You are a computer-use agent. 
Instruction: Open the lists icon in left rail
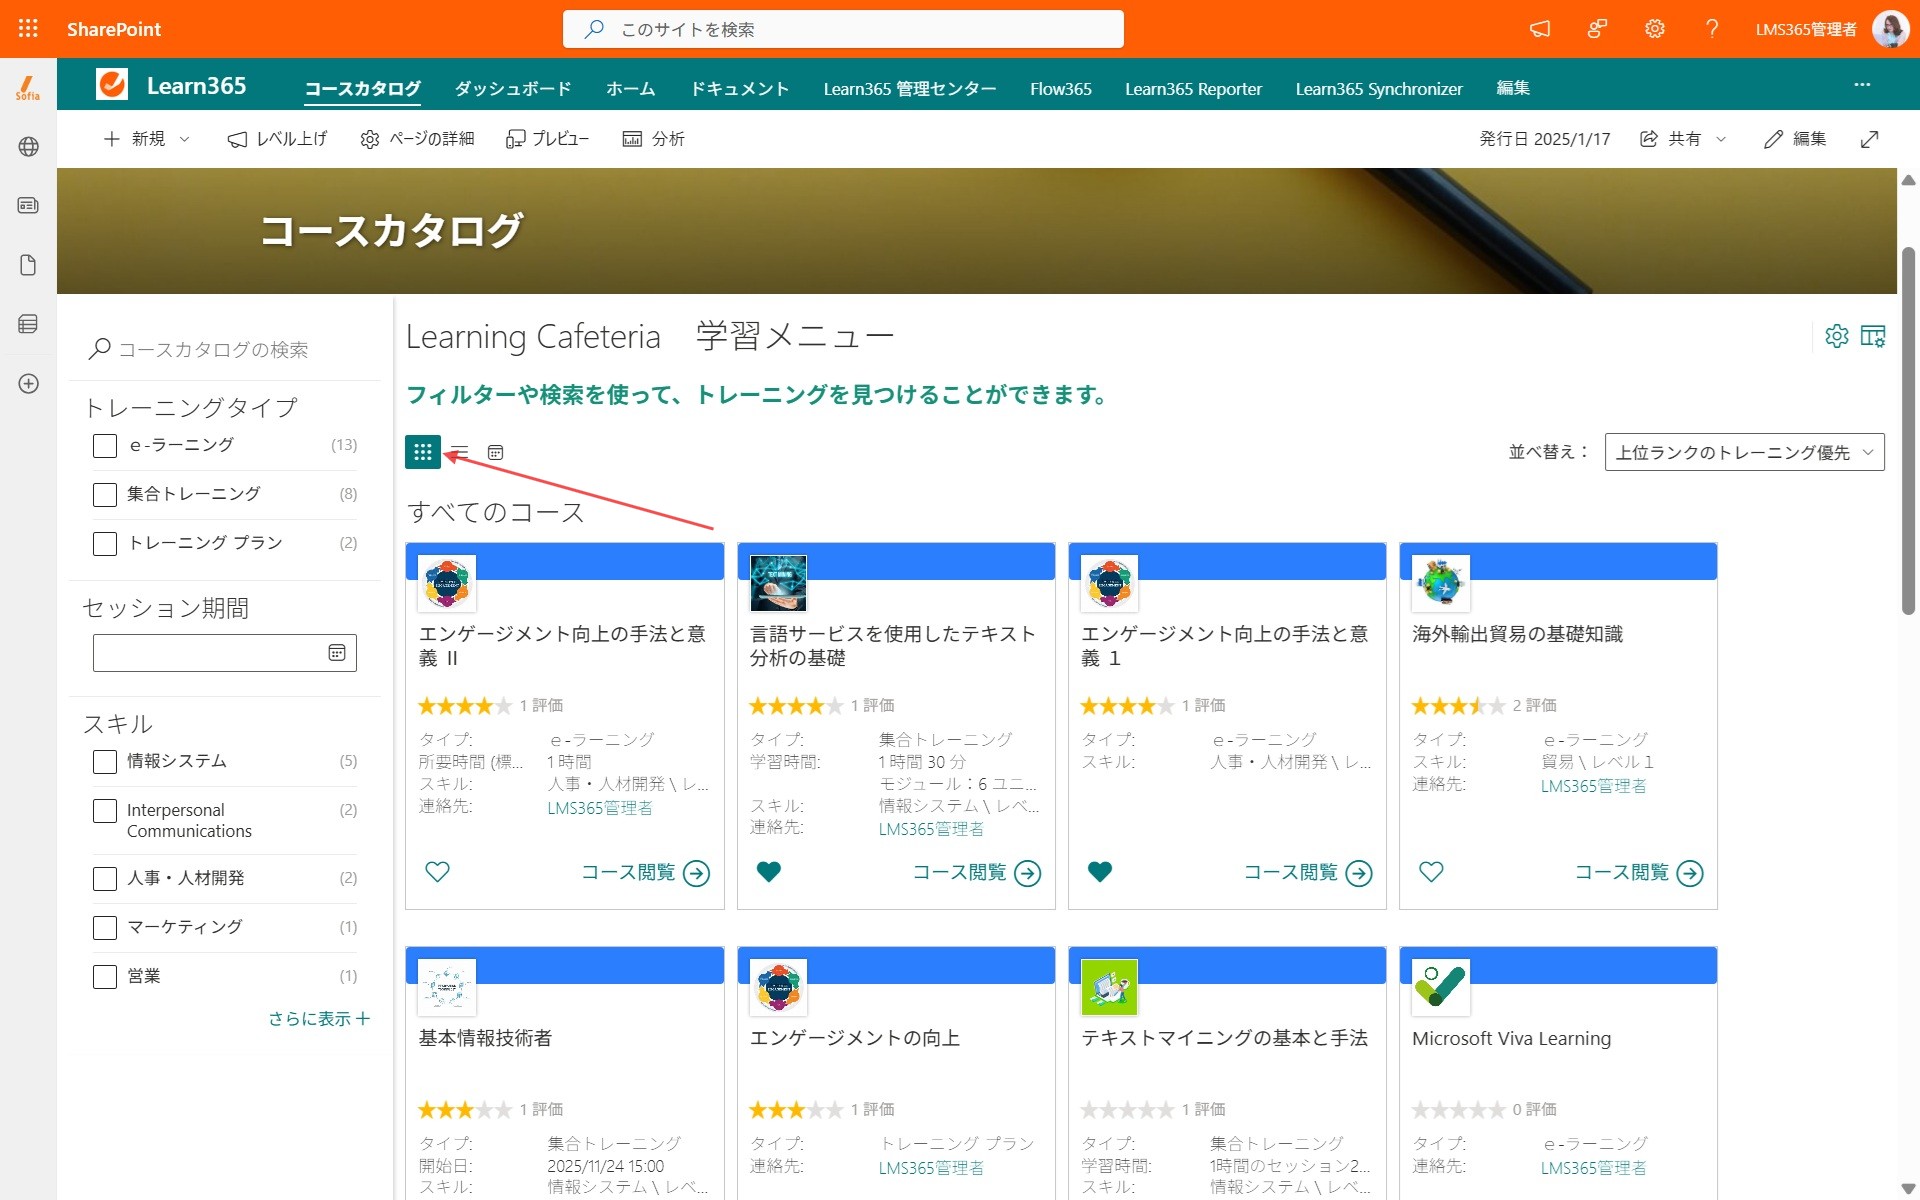pos(28,324)
